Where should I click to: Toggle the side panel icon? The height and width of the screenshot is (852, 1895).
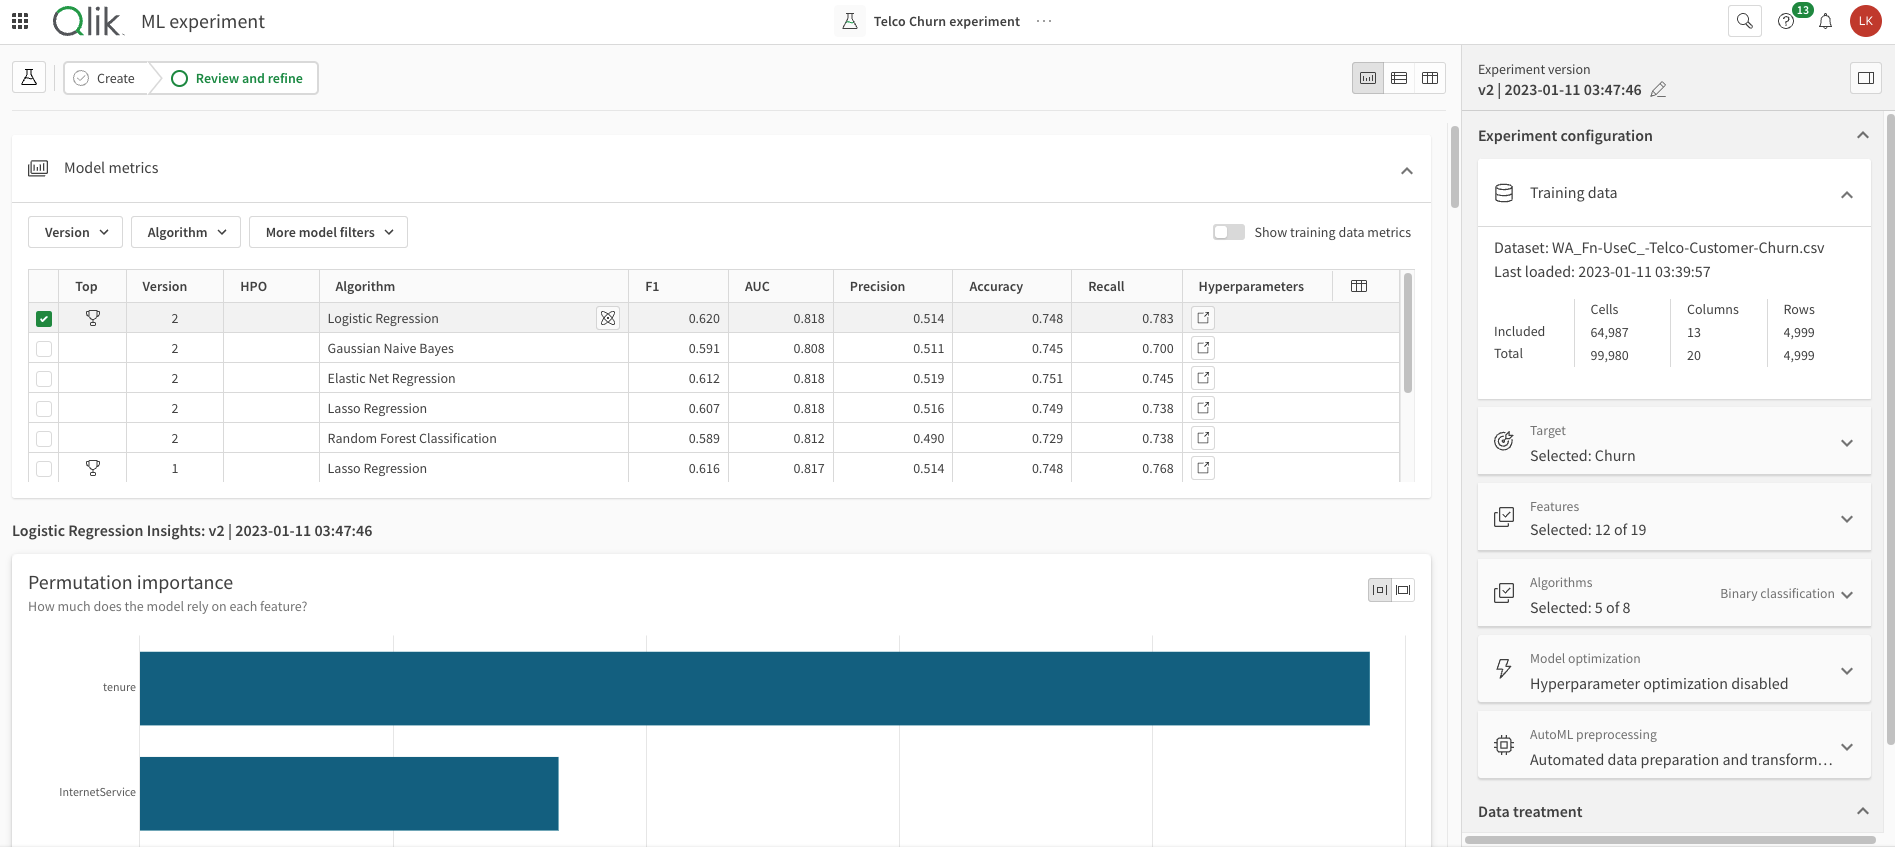[1866, 78]
